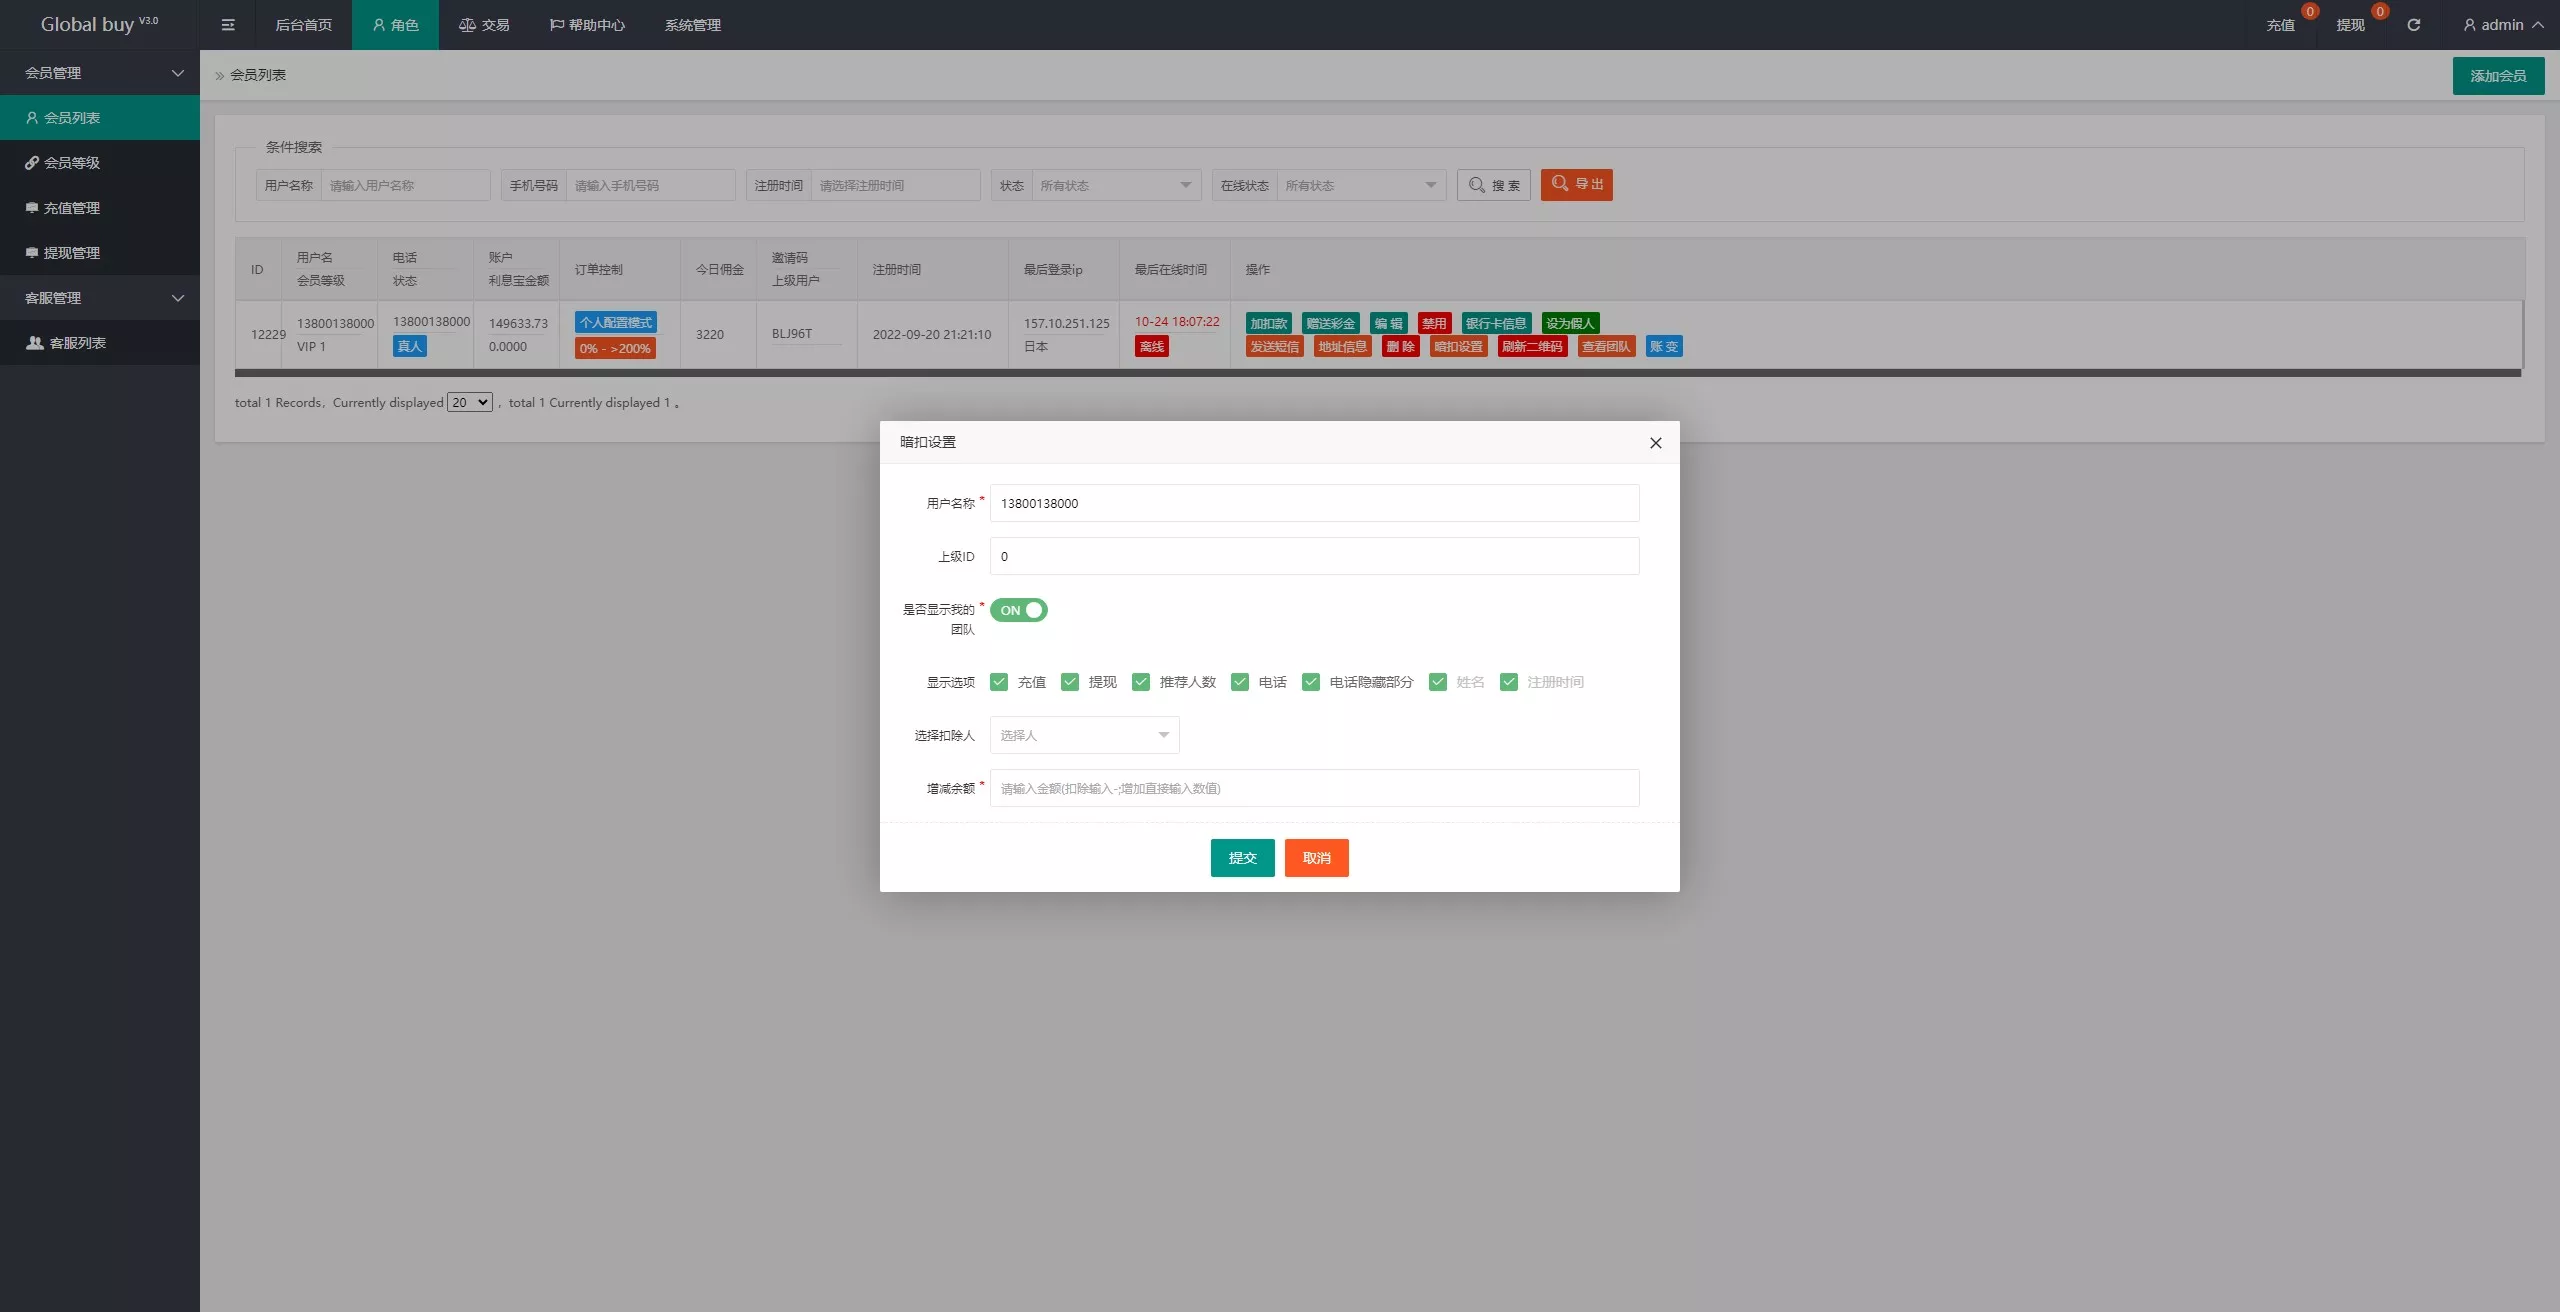Toggle the 是否显示我的团队 ON switch
This screenshot has width=2560, height=1312.
coord(1018,610)
